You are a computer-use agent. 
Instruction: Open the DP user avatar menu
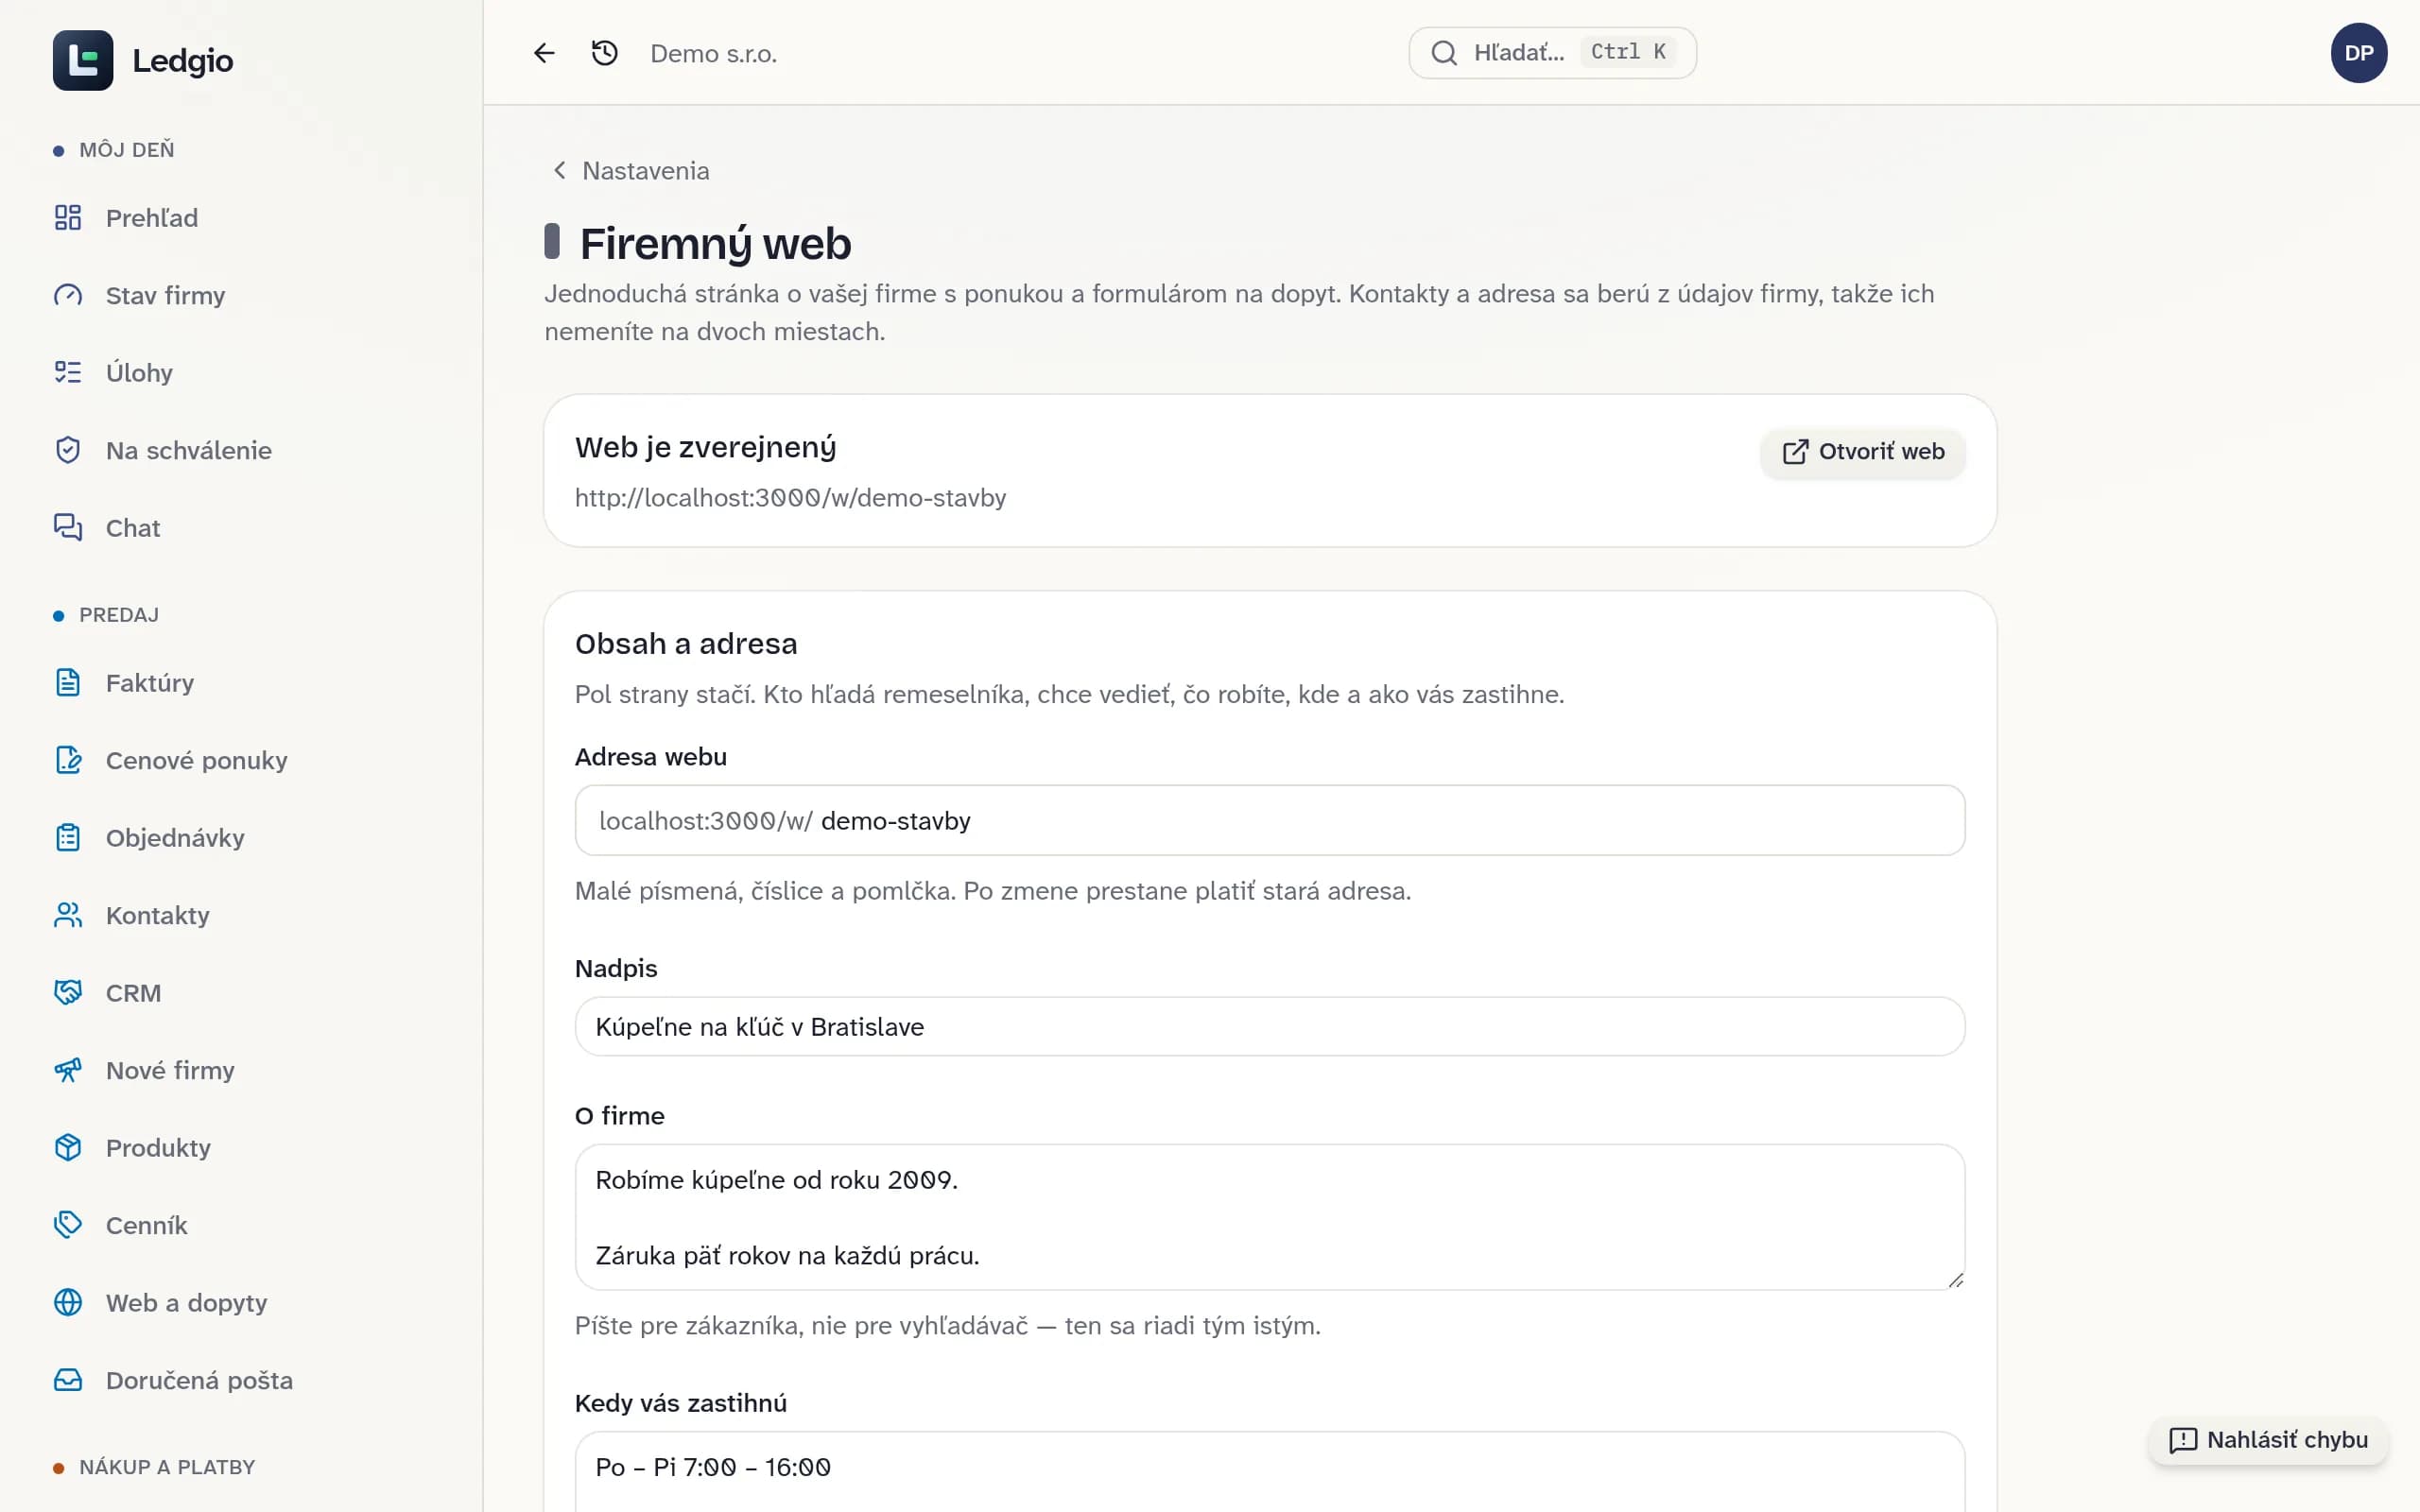[2359, 53]
